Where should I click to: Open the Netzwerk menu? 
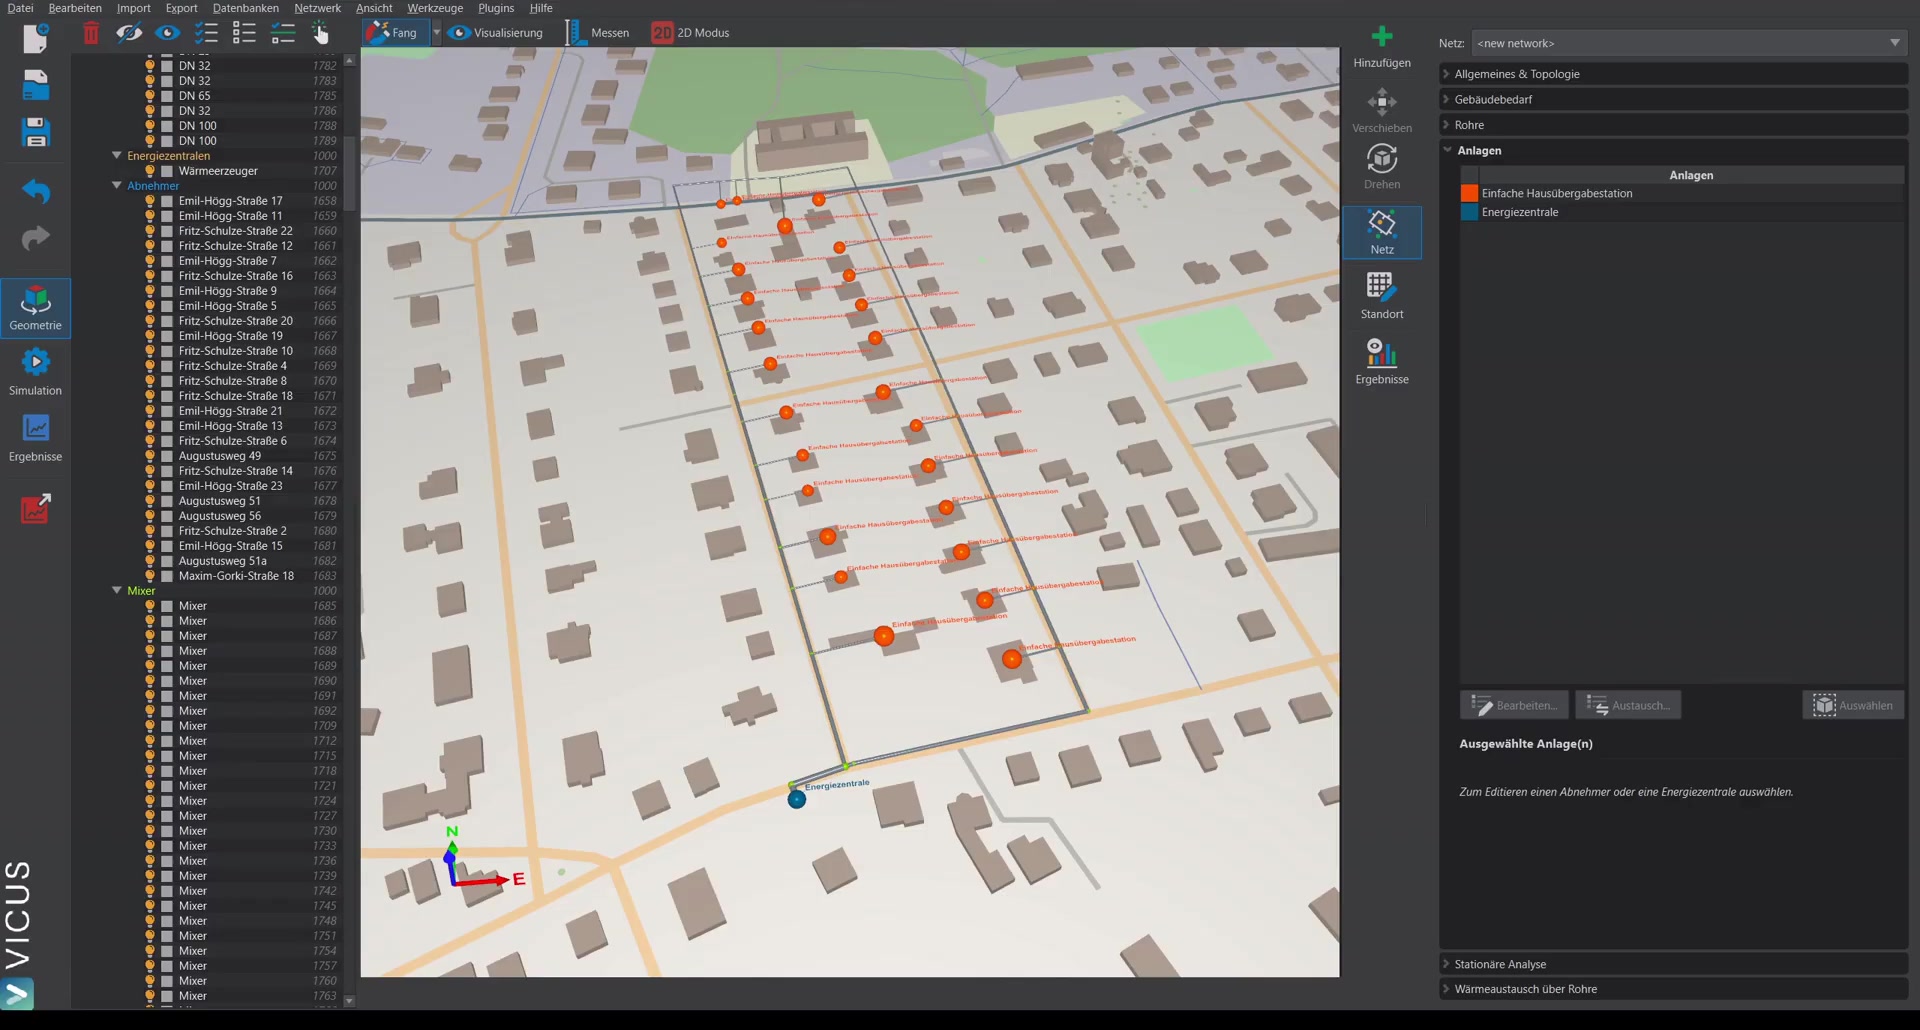coord(317,8)
